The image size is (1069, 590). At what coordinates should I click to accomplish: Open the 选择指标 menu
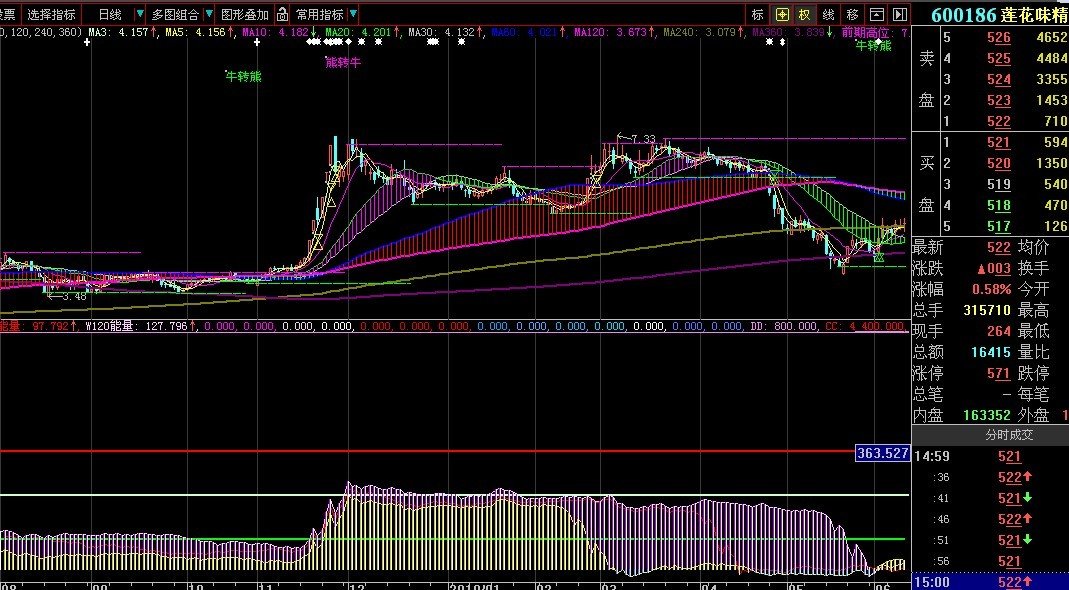click(x=51, y=15)
